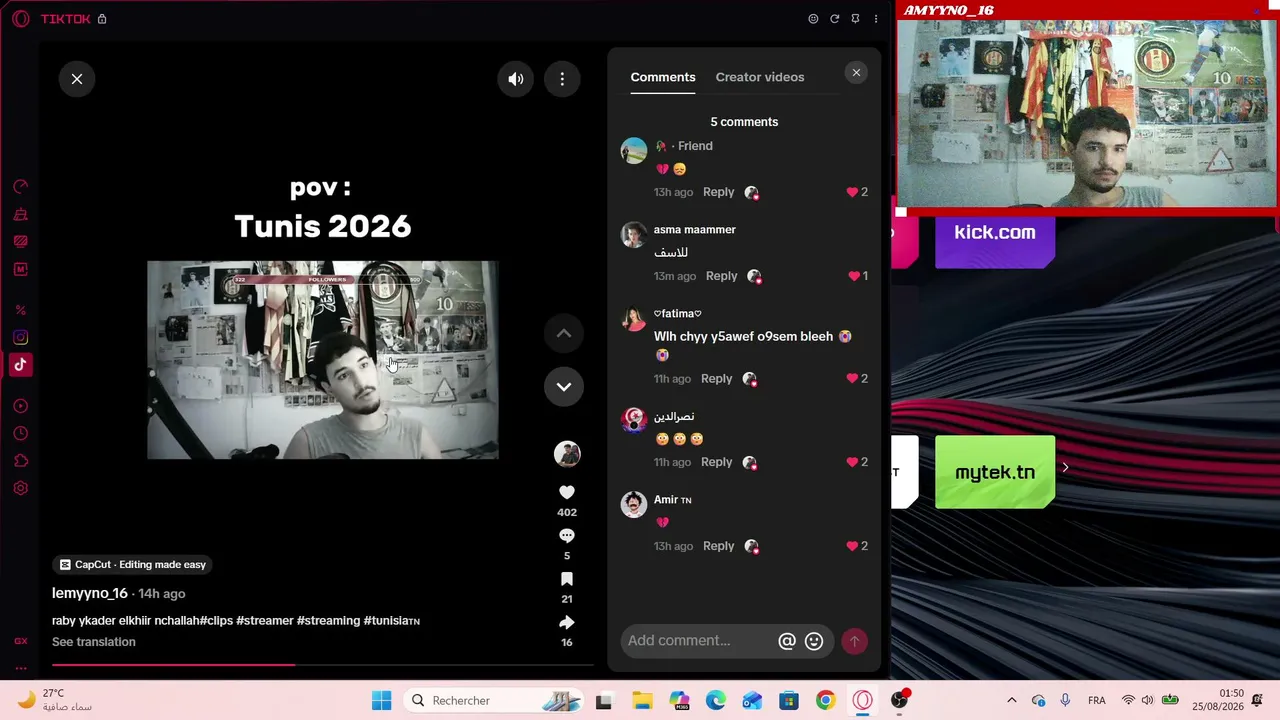
Task: Like the Friend comment at top
Action: [852, 192]
